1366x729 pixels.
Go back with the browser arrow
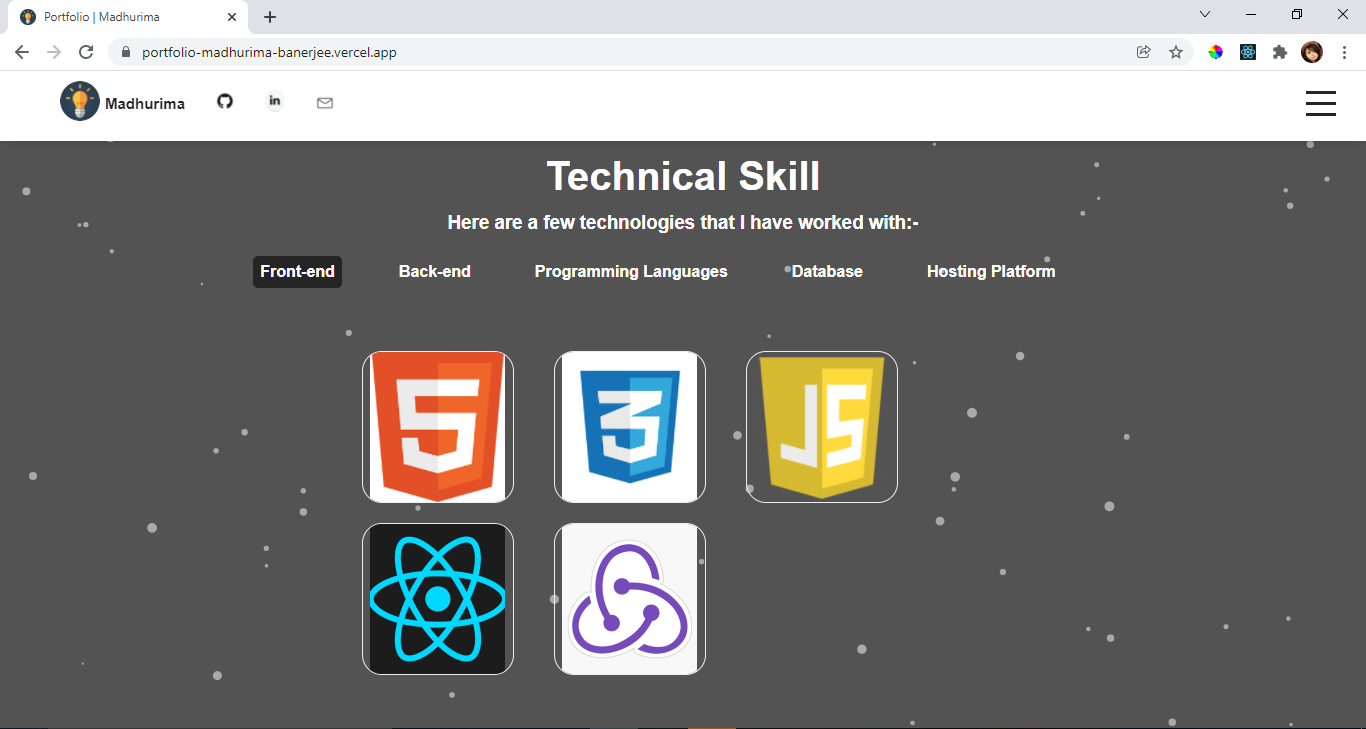point(22,52)
